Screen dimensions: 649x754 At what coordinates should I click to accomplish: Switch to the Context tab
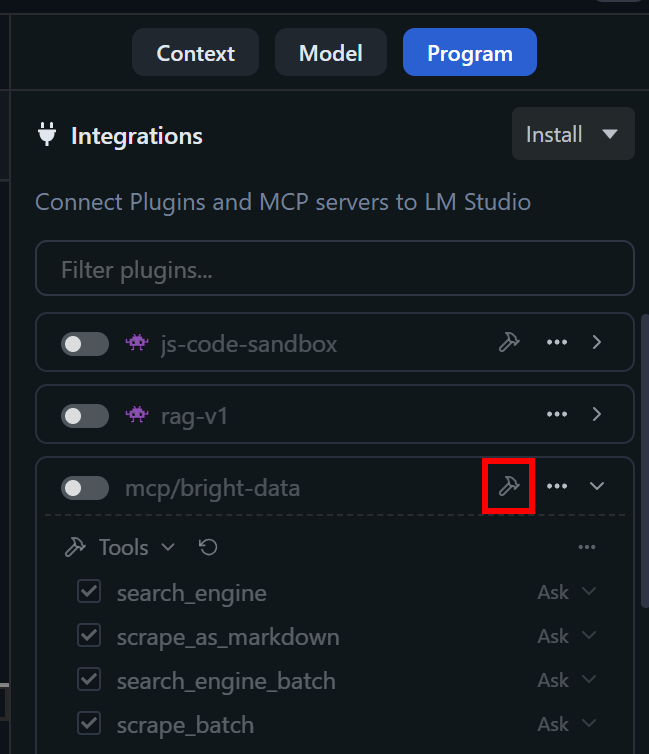coord(195,53)
